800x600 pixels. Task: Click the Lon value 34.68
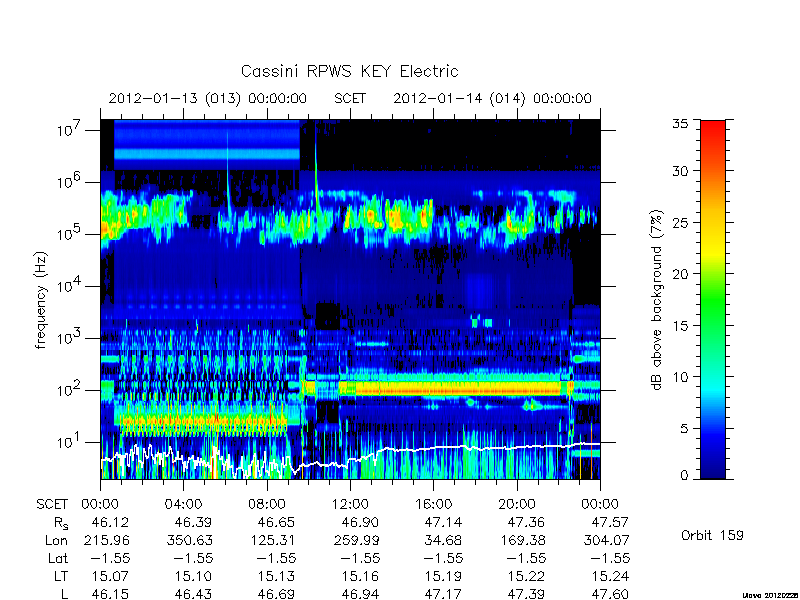(x=443, y=540)
